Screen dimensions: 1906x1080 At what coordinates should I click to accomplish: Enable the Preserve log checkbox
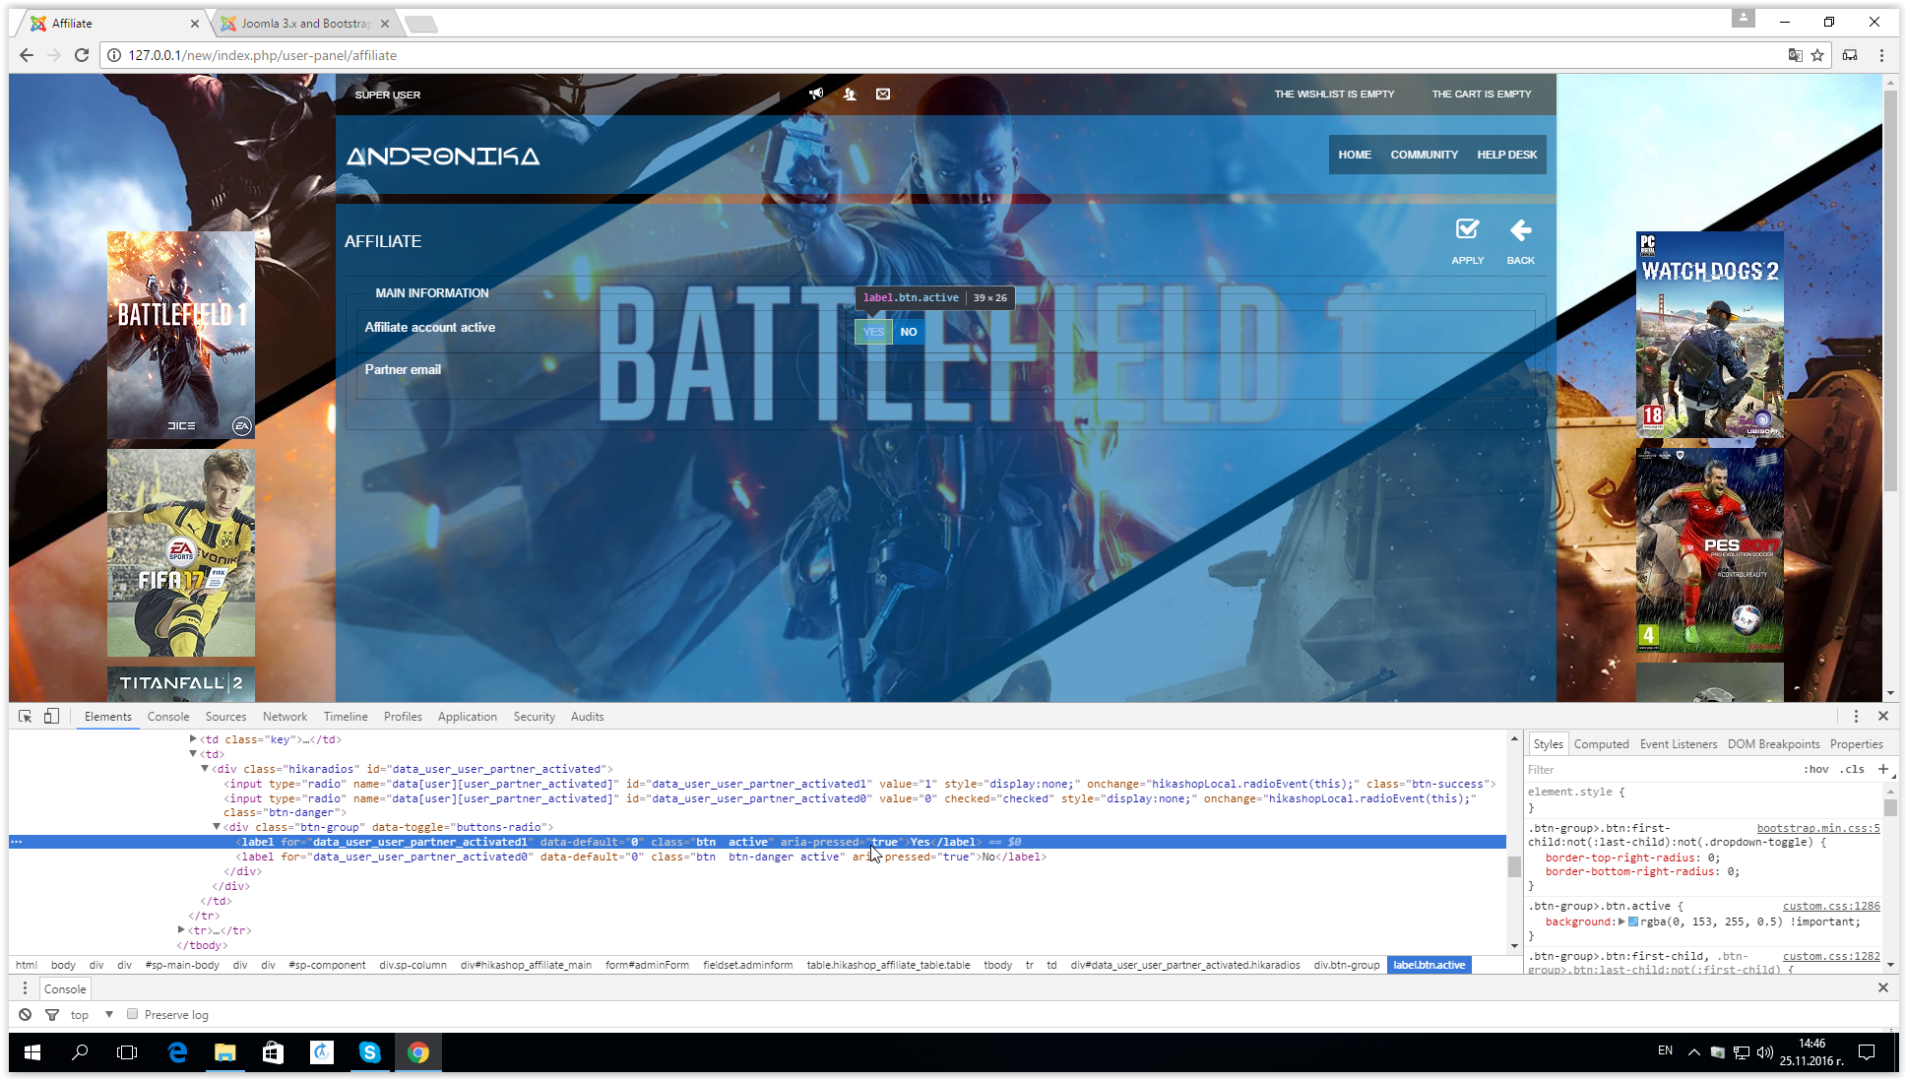132,1014
